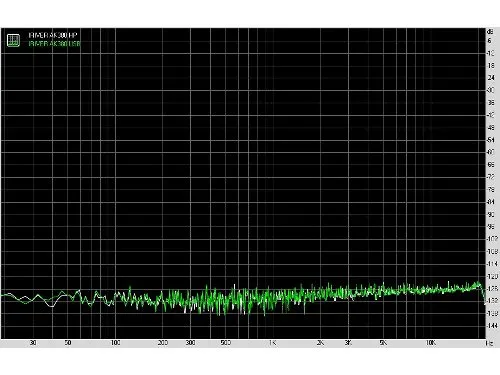Click the 3K frequency axis label
The height and width of the screenshot is (375, 500).
pyautogui.click(x=348, y=343)
